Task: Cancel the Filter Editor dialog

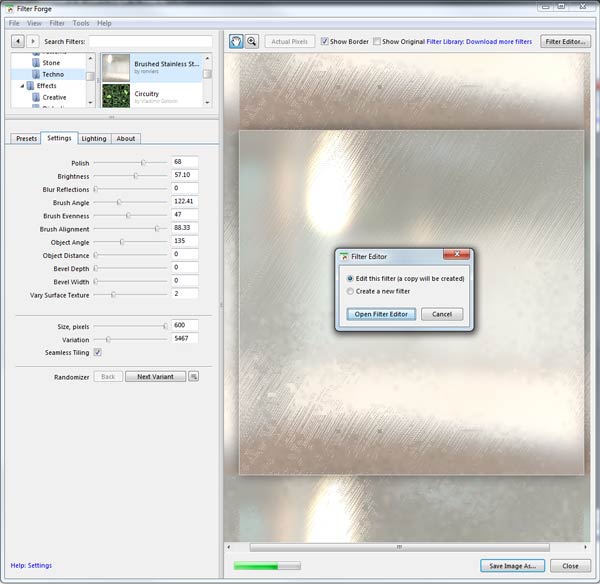Action: [x=442, y=314]
